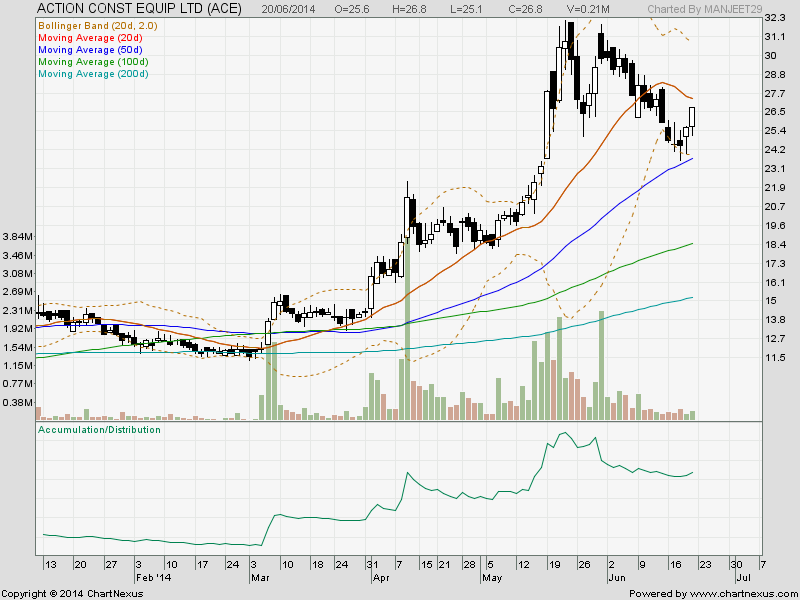Click the high price H=26.8
Image resolution: width=800 pixels, height=600 pixels.
click(x=409, y=9)
